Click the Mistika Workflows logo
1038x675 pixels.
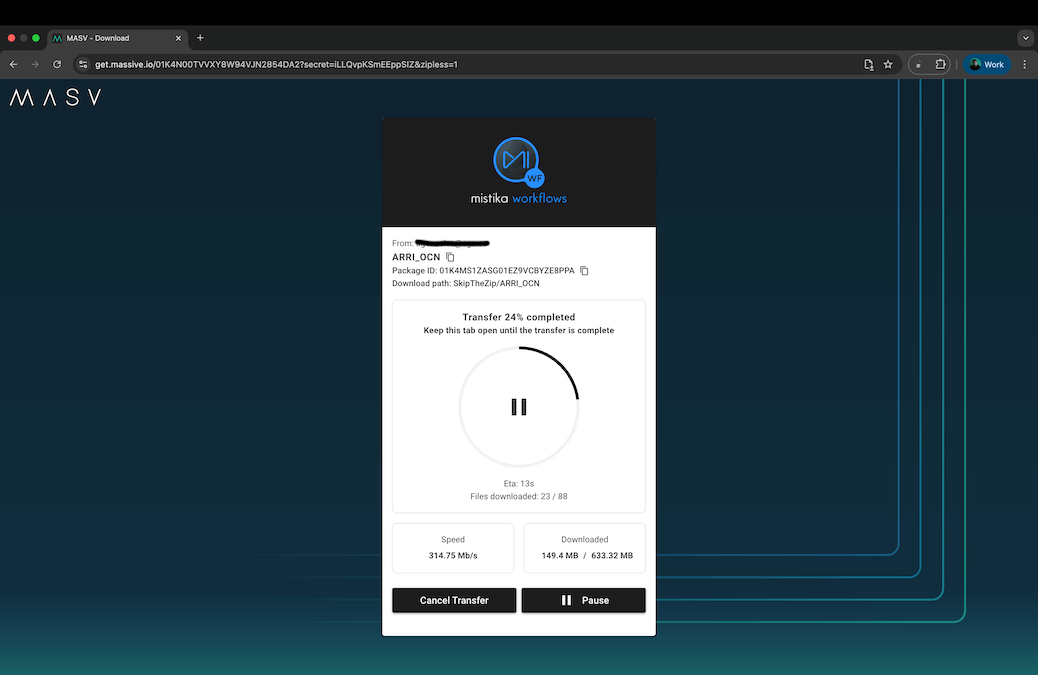[518, 171]
